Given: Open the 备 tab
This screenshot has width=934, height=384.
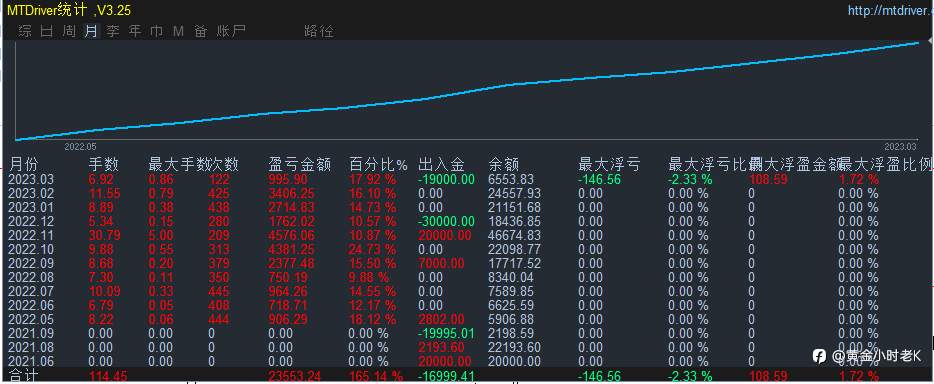Looking at the screenshot, I should click(200, 32).
